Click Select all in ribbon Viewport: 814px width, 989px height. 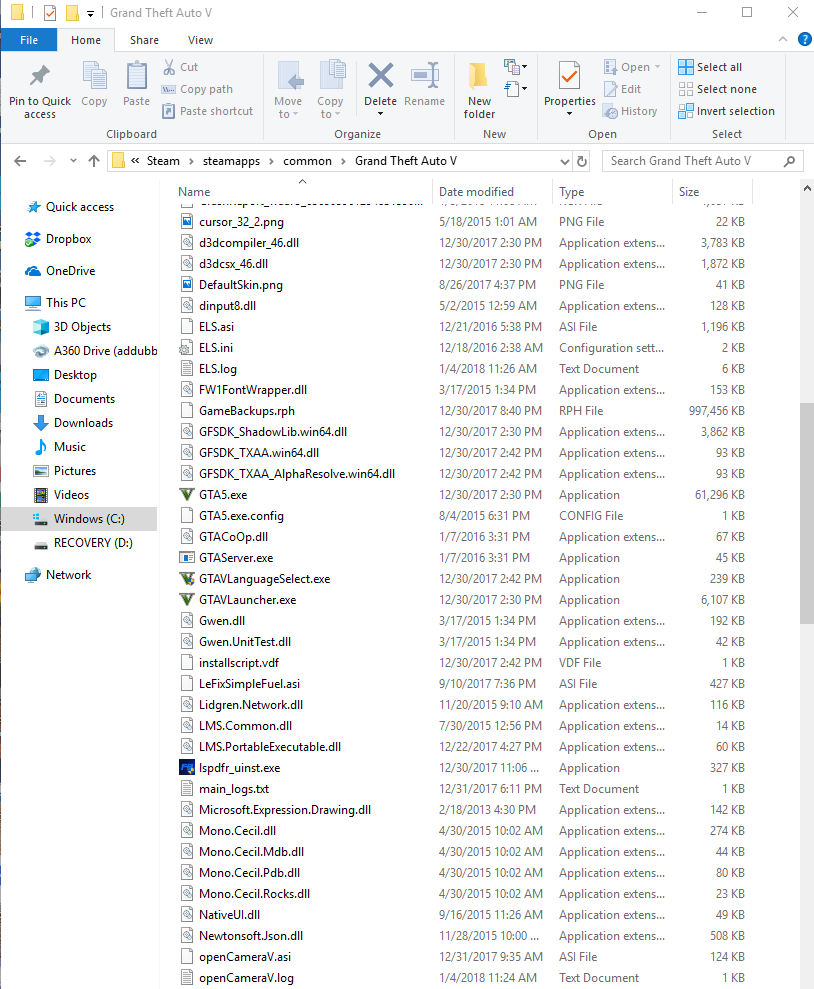coord(711,67)
